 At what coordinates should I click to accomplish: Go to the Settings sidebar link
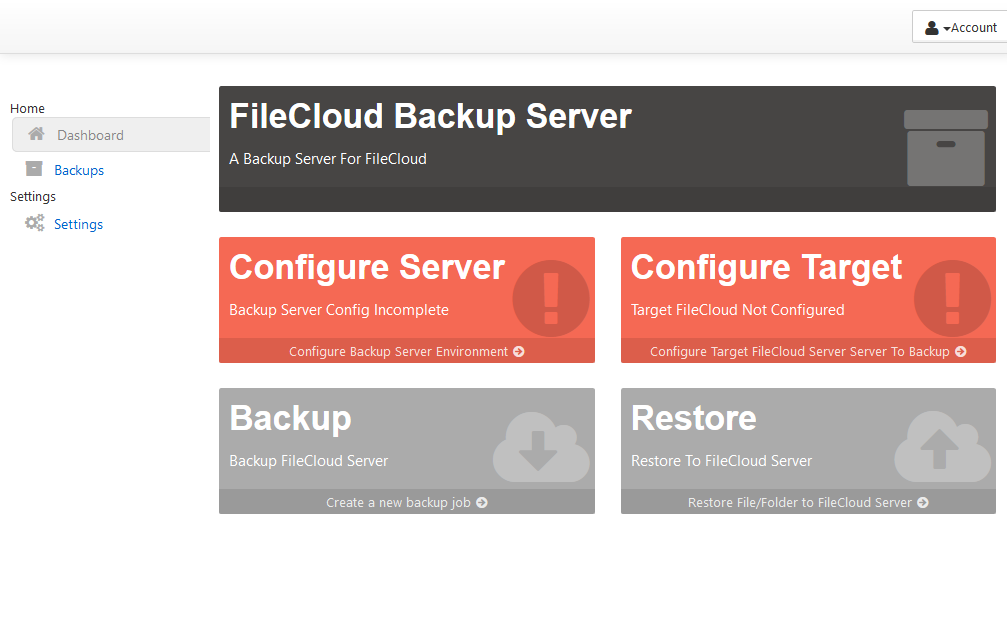pyautogui.click(x=78, y=224)
